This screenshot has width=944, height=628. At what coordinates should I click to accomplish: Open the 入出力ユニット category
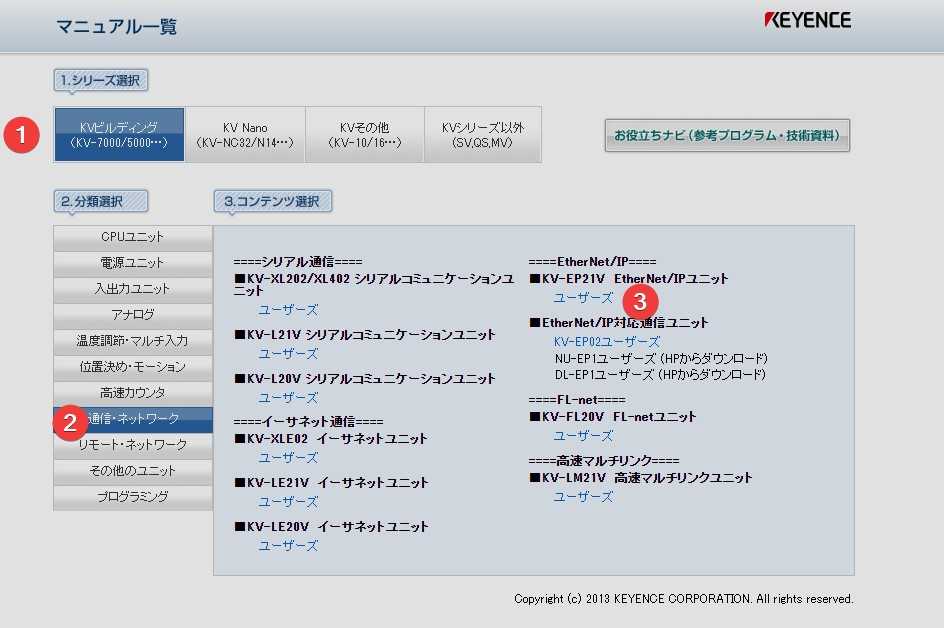click(133, 289)
